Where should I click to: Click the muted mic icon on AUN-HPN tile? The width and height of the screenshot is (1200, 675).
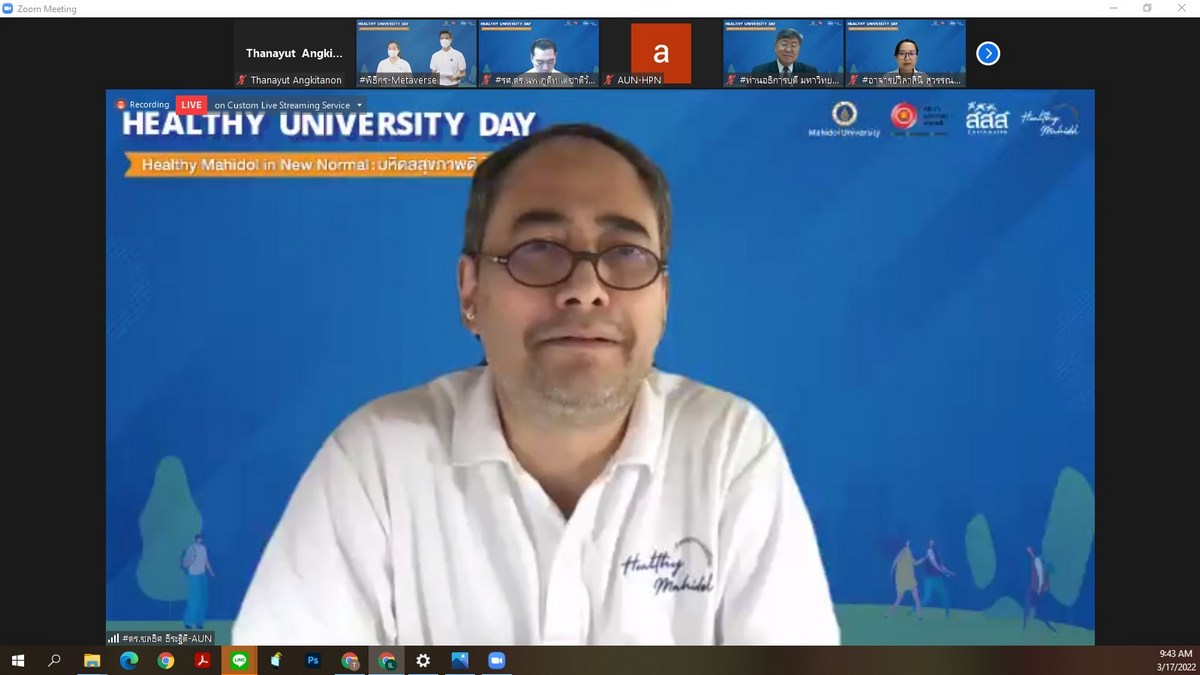pyautogui.click(x=608, y=80)
